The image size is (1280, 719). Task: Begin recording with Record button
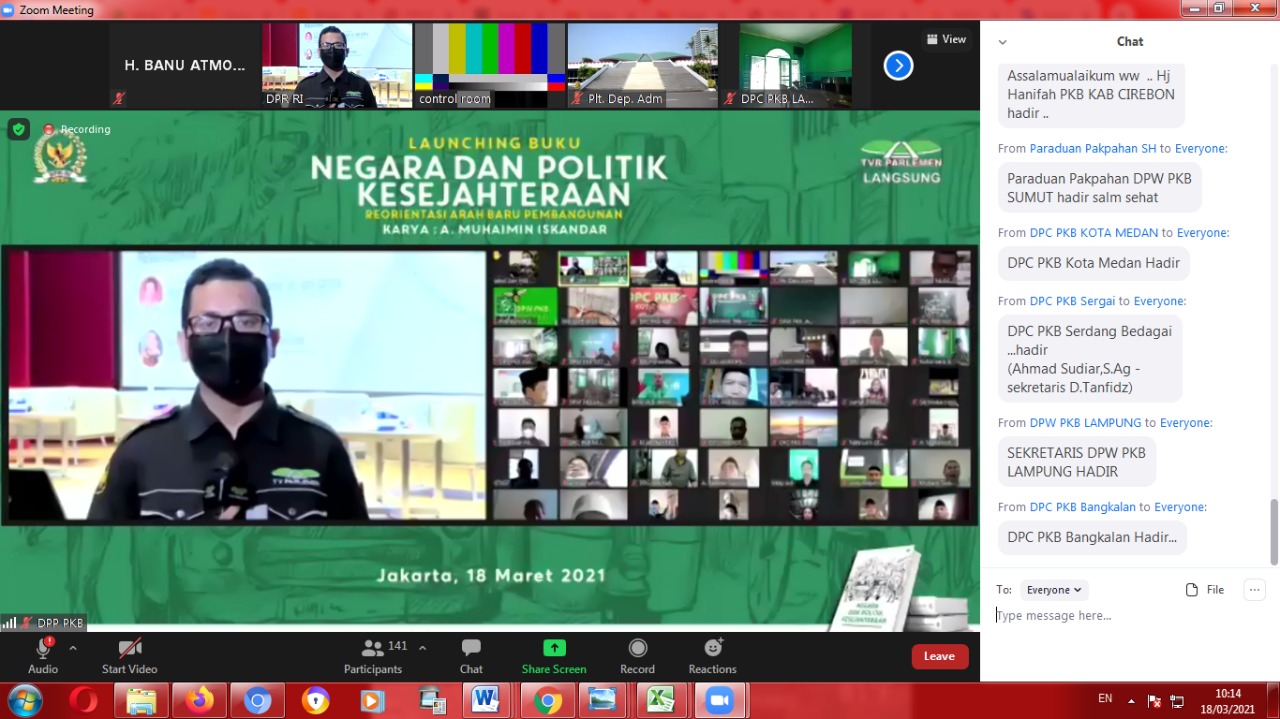[x=637, y=656]
